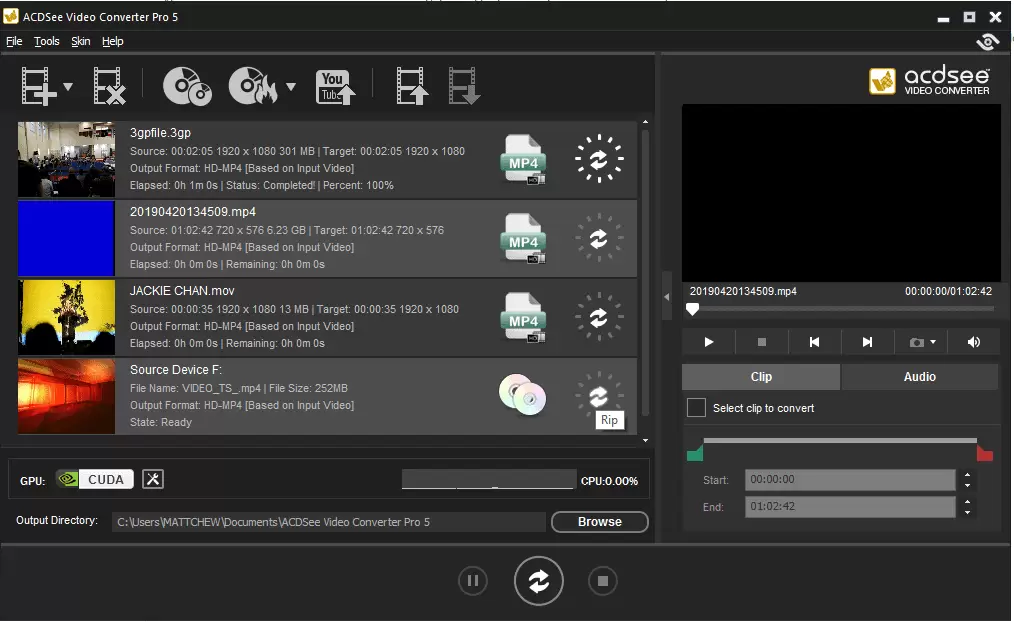This screenshot has height=622, width=1014.
Task: Click the Rip DVD disc icon
Action: 187,85
